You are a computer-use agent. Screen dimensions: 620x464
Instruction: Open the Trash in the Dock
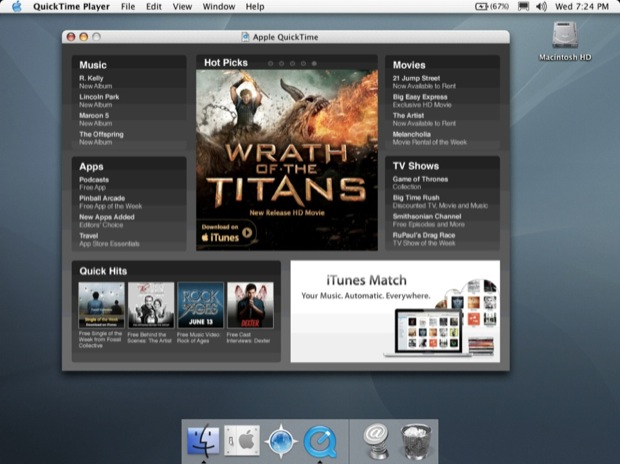tap(416, 441)
